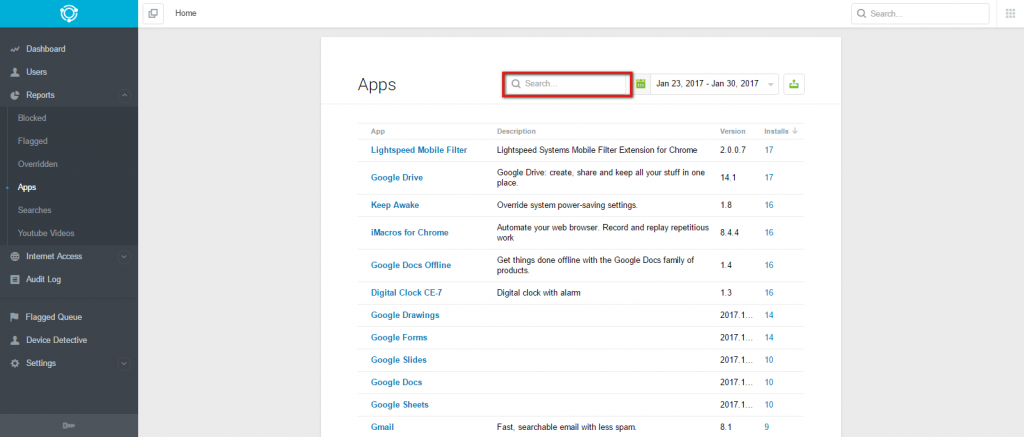The height and width of the screenshot is (437, 1024).
Task: Expand the Internet Access chevron
Action: coord(124,257)
